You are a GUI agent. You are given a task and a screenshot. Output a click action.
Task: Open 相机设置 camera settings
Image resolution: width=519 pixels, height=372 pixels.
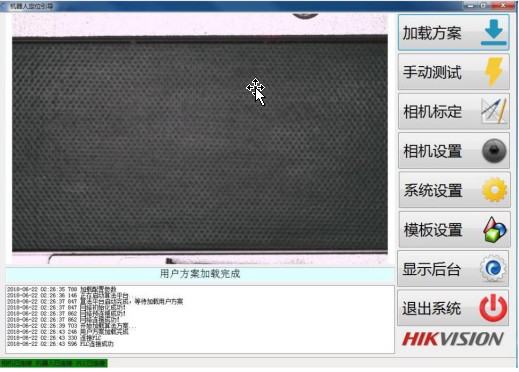coord(432,151)
